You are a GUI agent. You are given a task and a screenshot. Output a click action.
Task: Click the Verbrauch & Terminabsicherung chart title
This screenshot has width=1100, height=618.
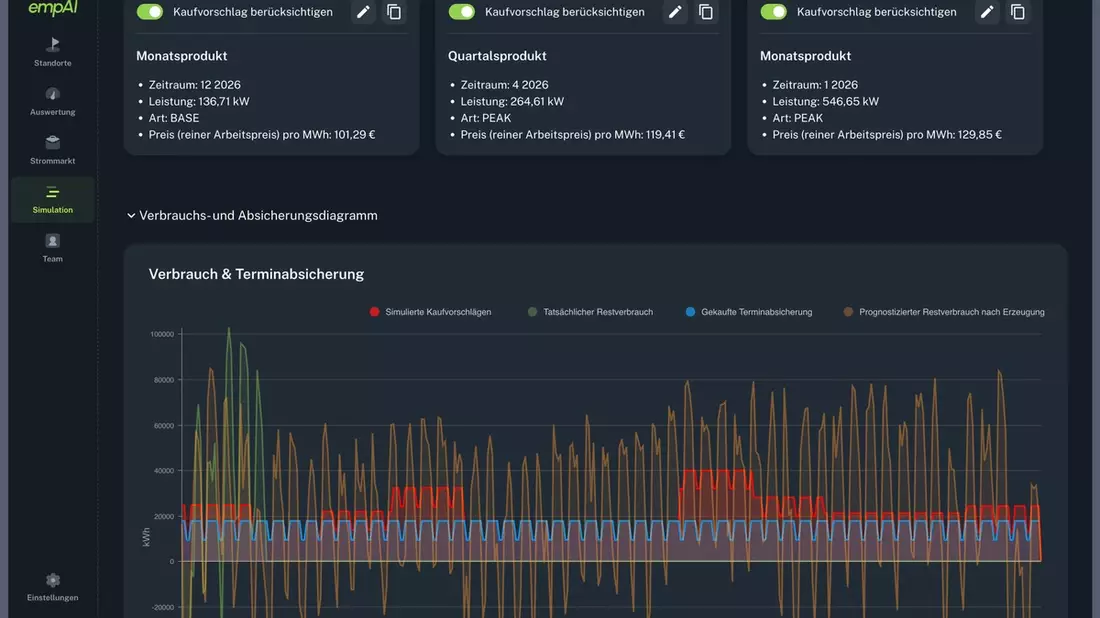click(x=256, y=274)
